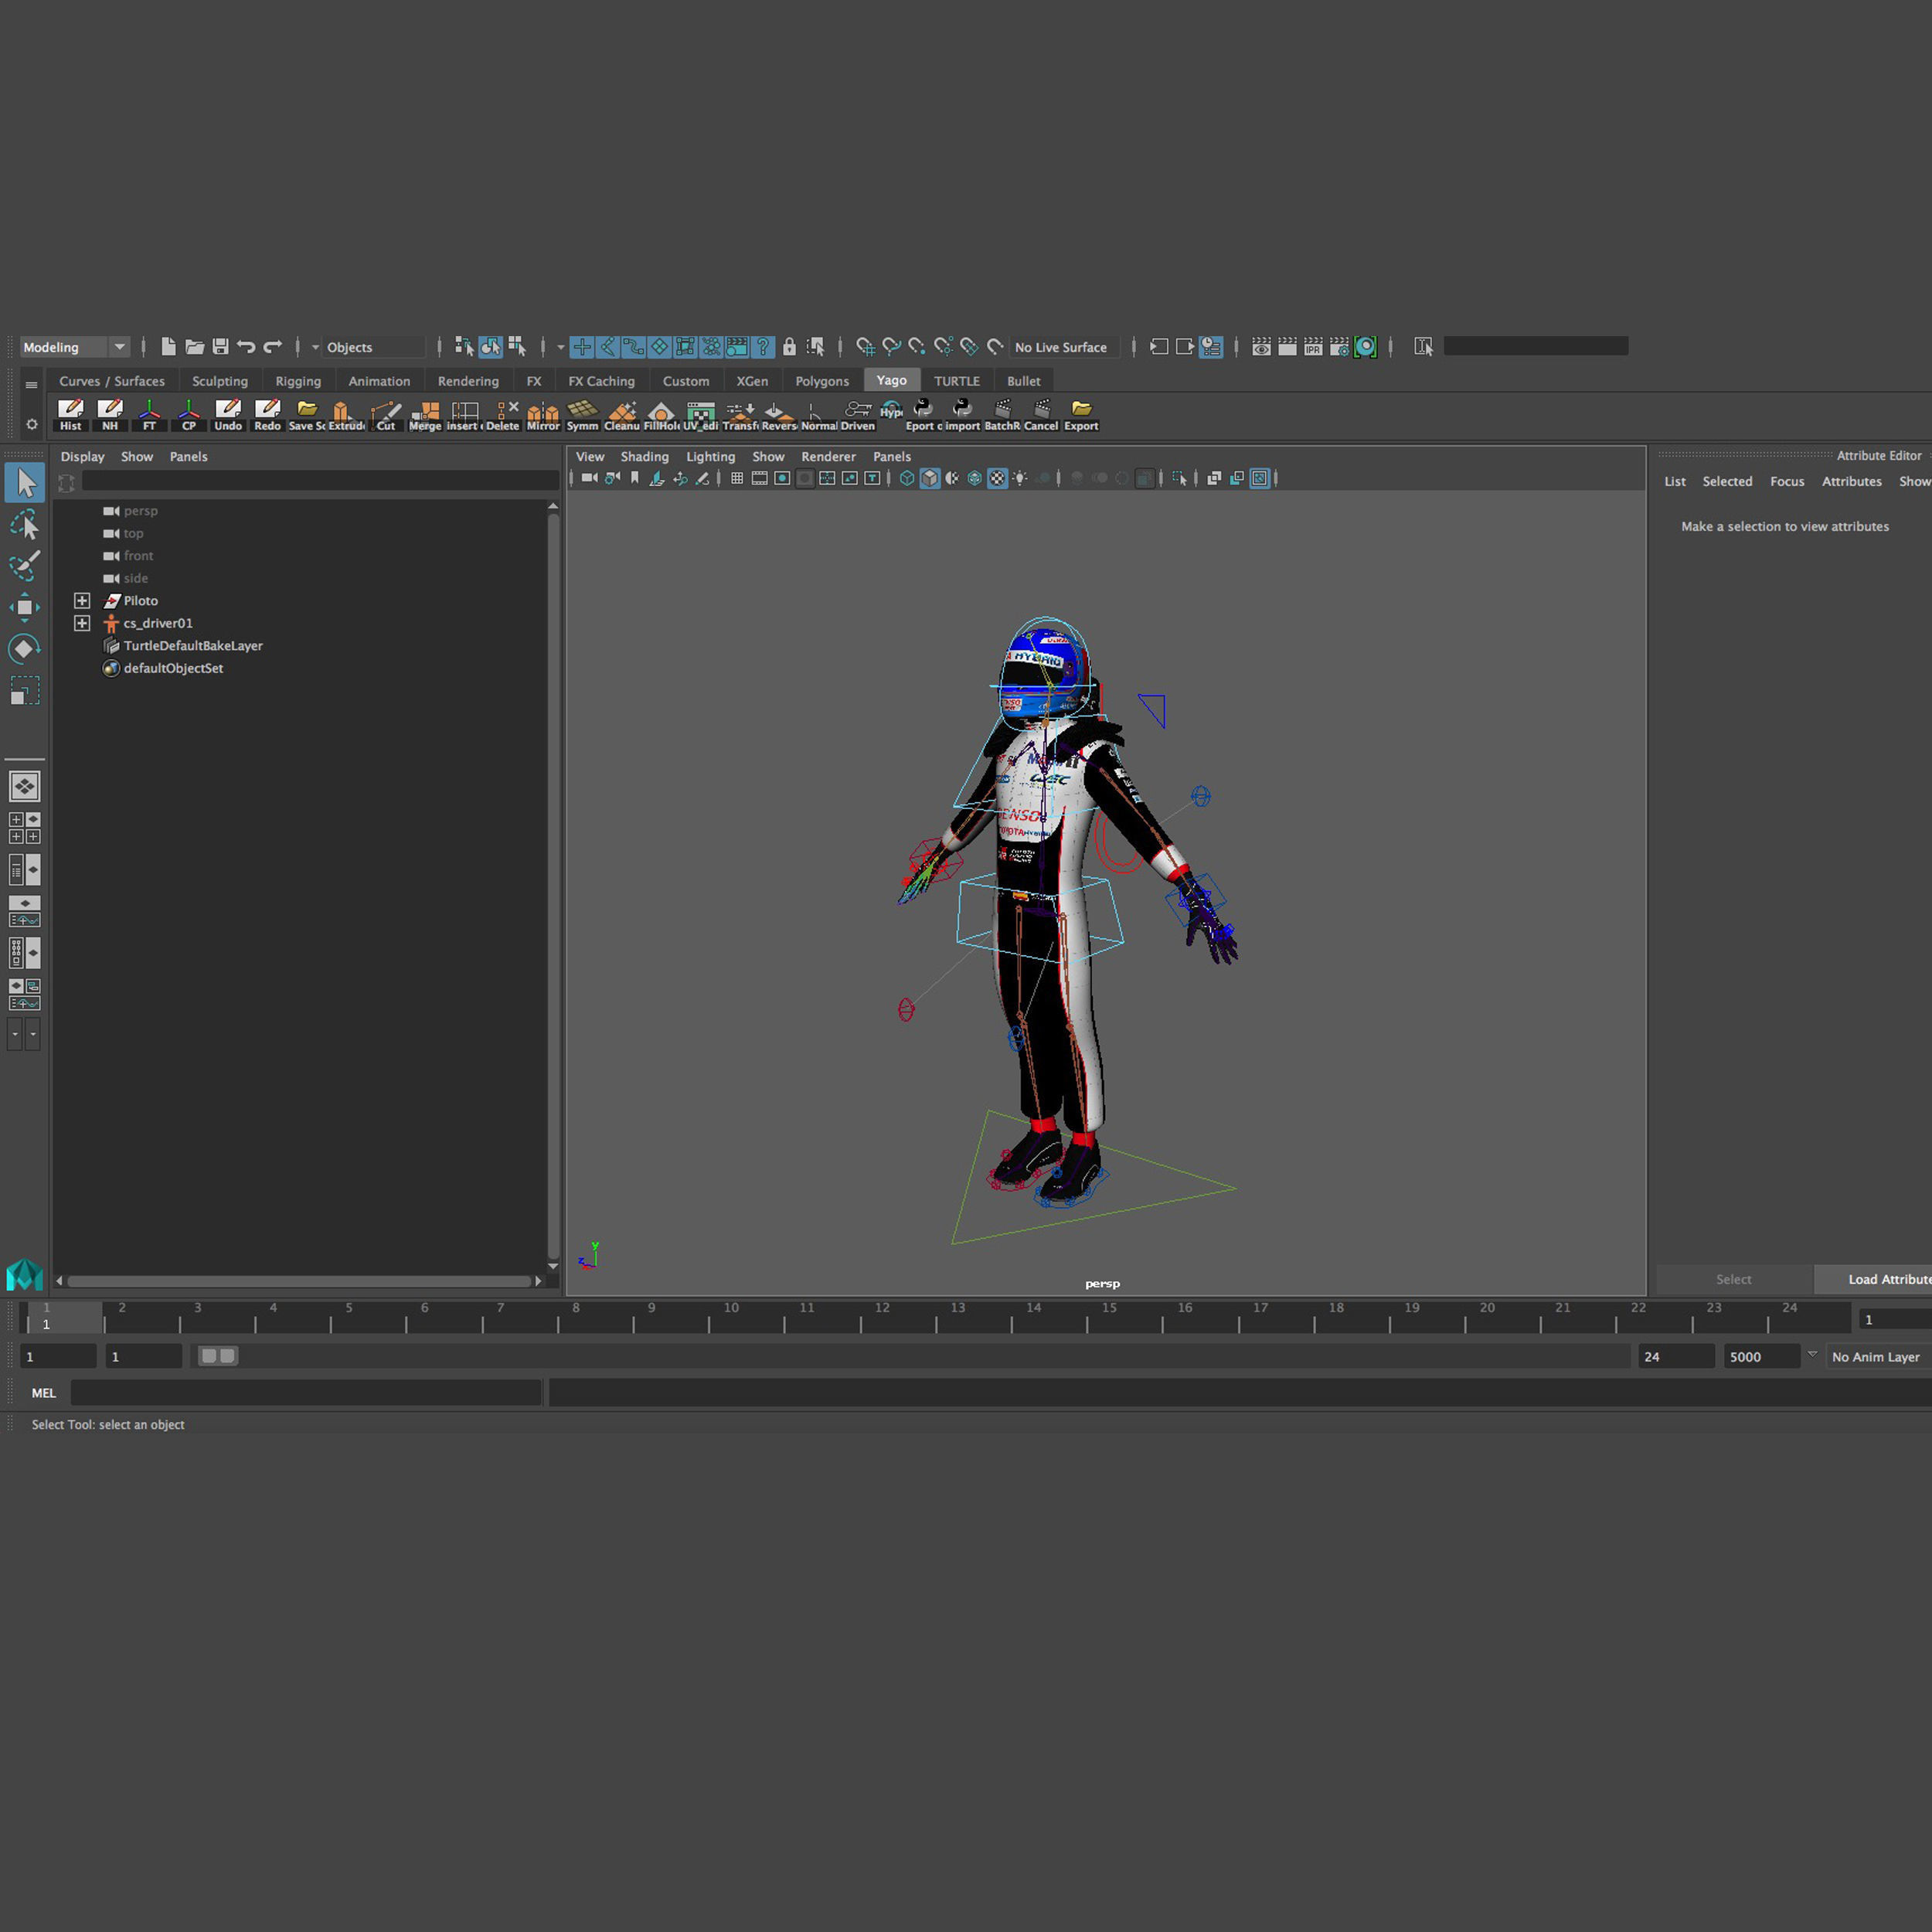Toggle textured display mode in viewport
This screenshot has width=1932, height=1932.
pyautogui.click(x=997, y=479)
